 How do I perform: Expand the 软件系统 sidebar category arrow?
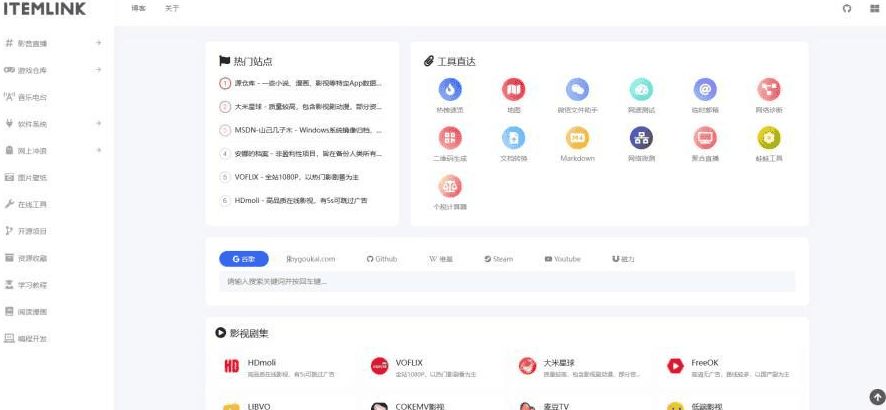[x=98, y=124]
